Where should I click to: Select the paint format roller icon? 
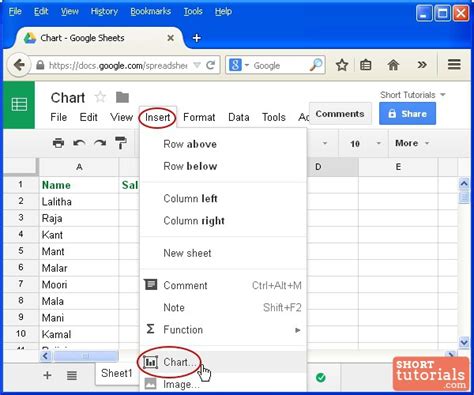tap(121, 143)
